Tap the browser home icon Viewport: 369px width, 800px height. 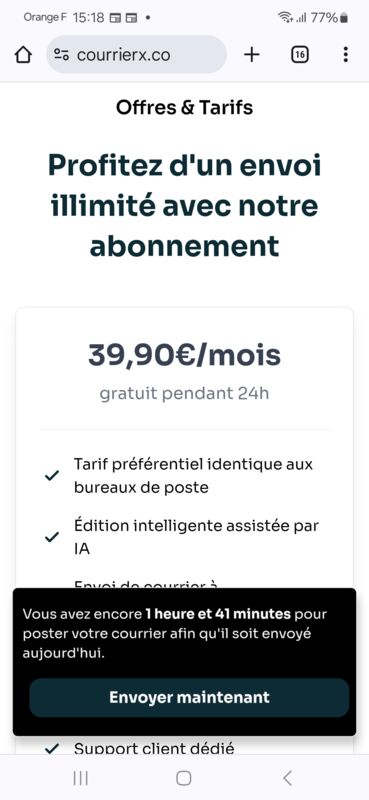(23, 55)
